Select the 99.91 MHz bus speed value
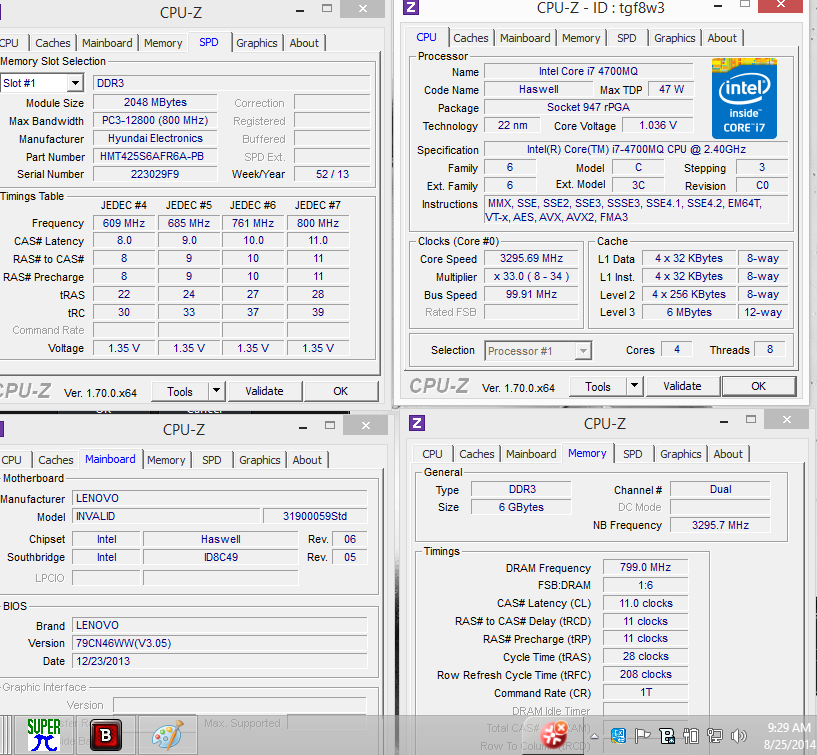 pos(531,294)
